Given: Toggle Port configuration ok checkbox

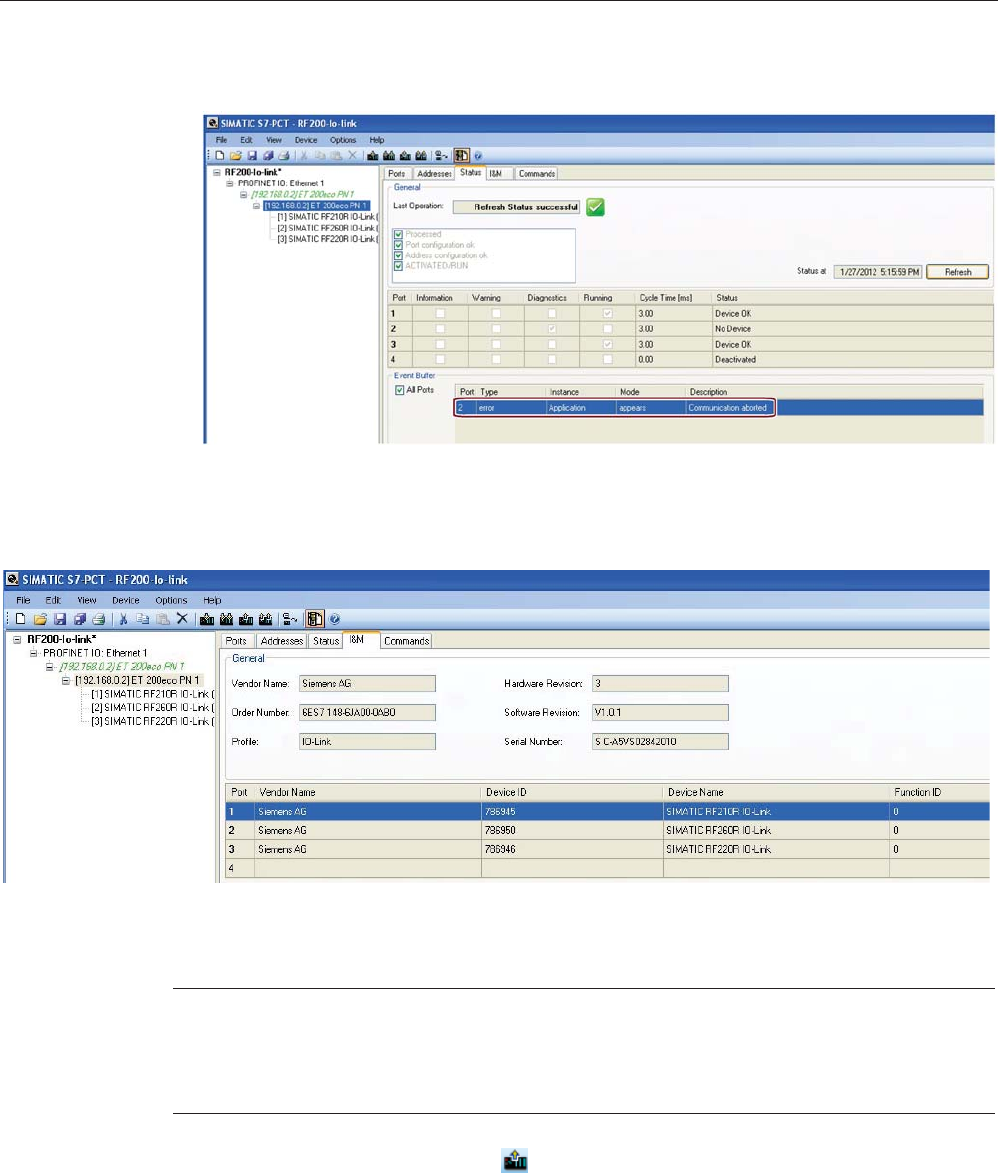Looking at the screenshot, I should 399,245.
